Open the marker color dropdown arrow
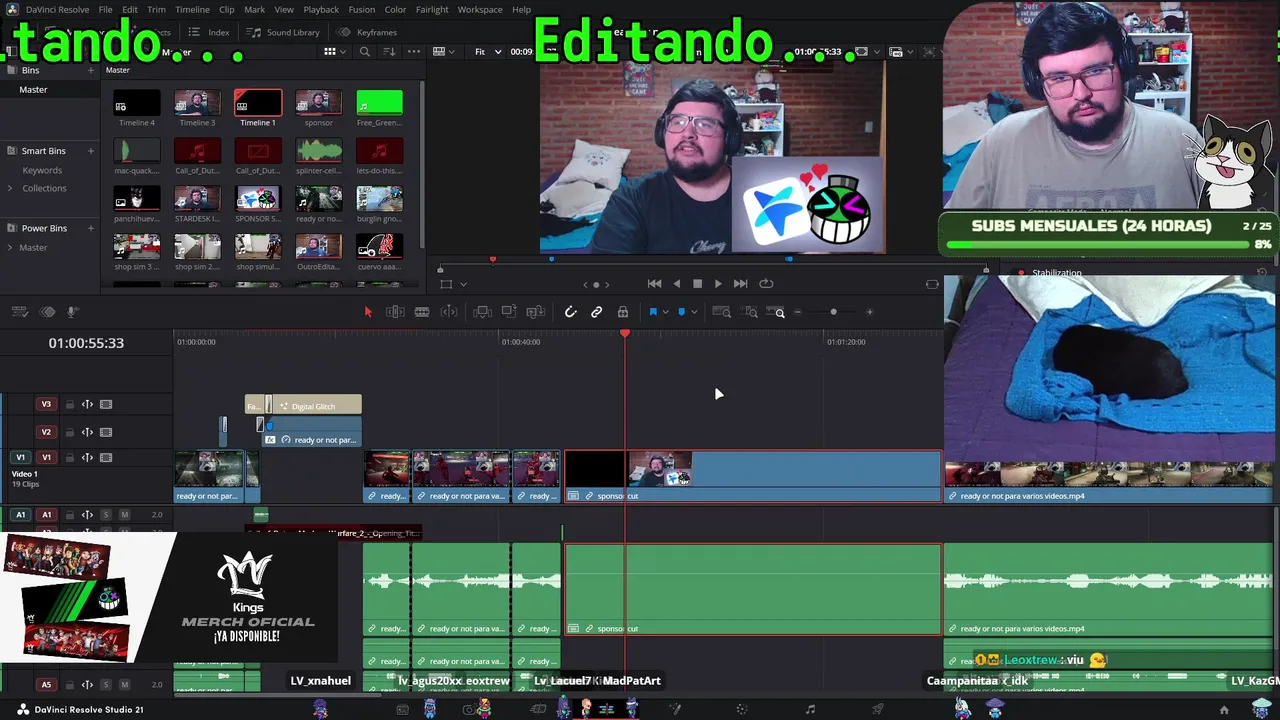Screen dimensions: 1280x720 pyautogui.click(x=694, y=312)
